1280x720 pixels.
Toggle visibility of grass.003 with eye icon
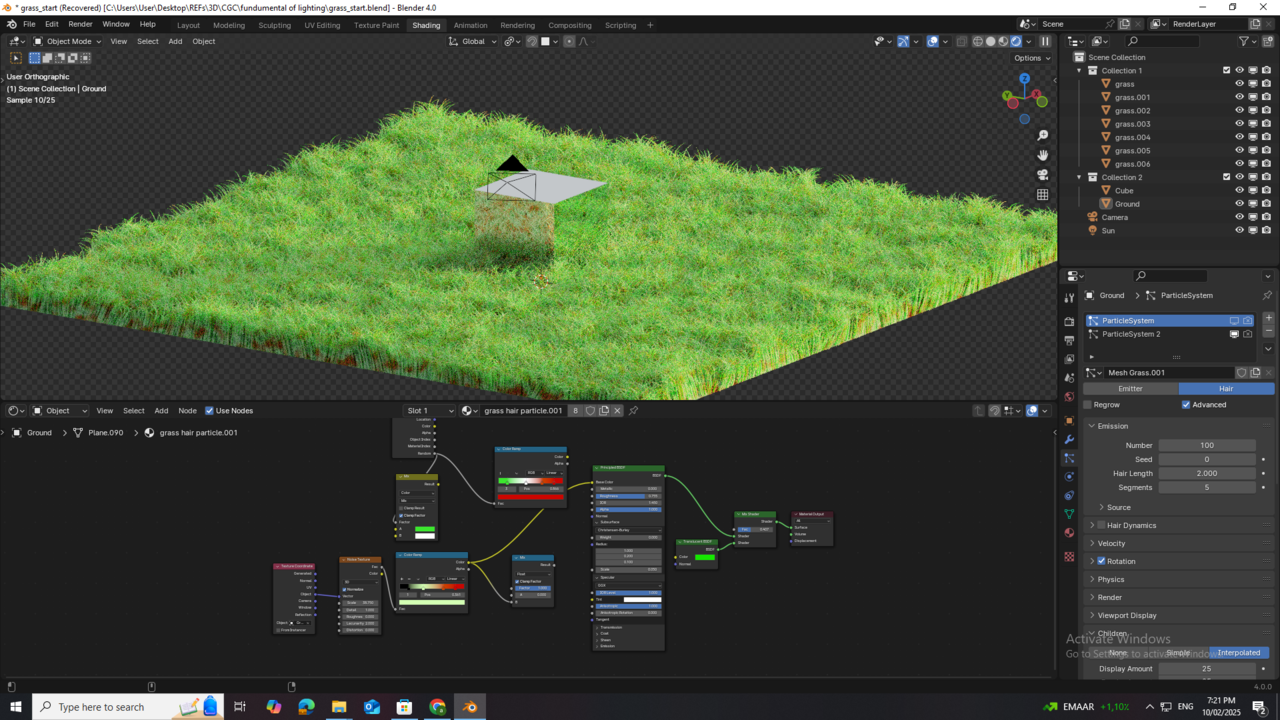(x=1239, y=123)
